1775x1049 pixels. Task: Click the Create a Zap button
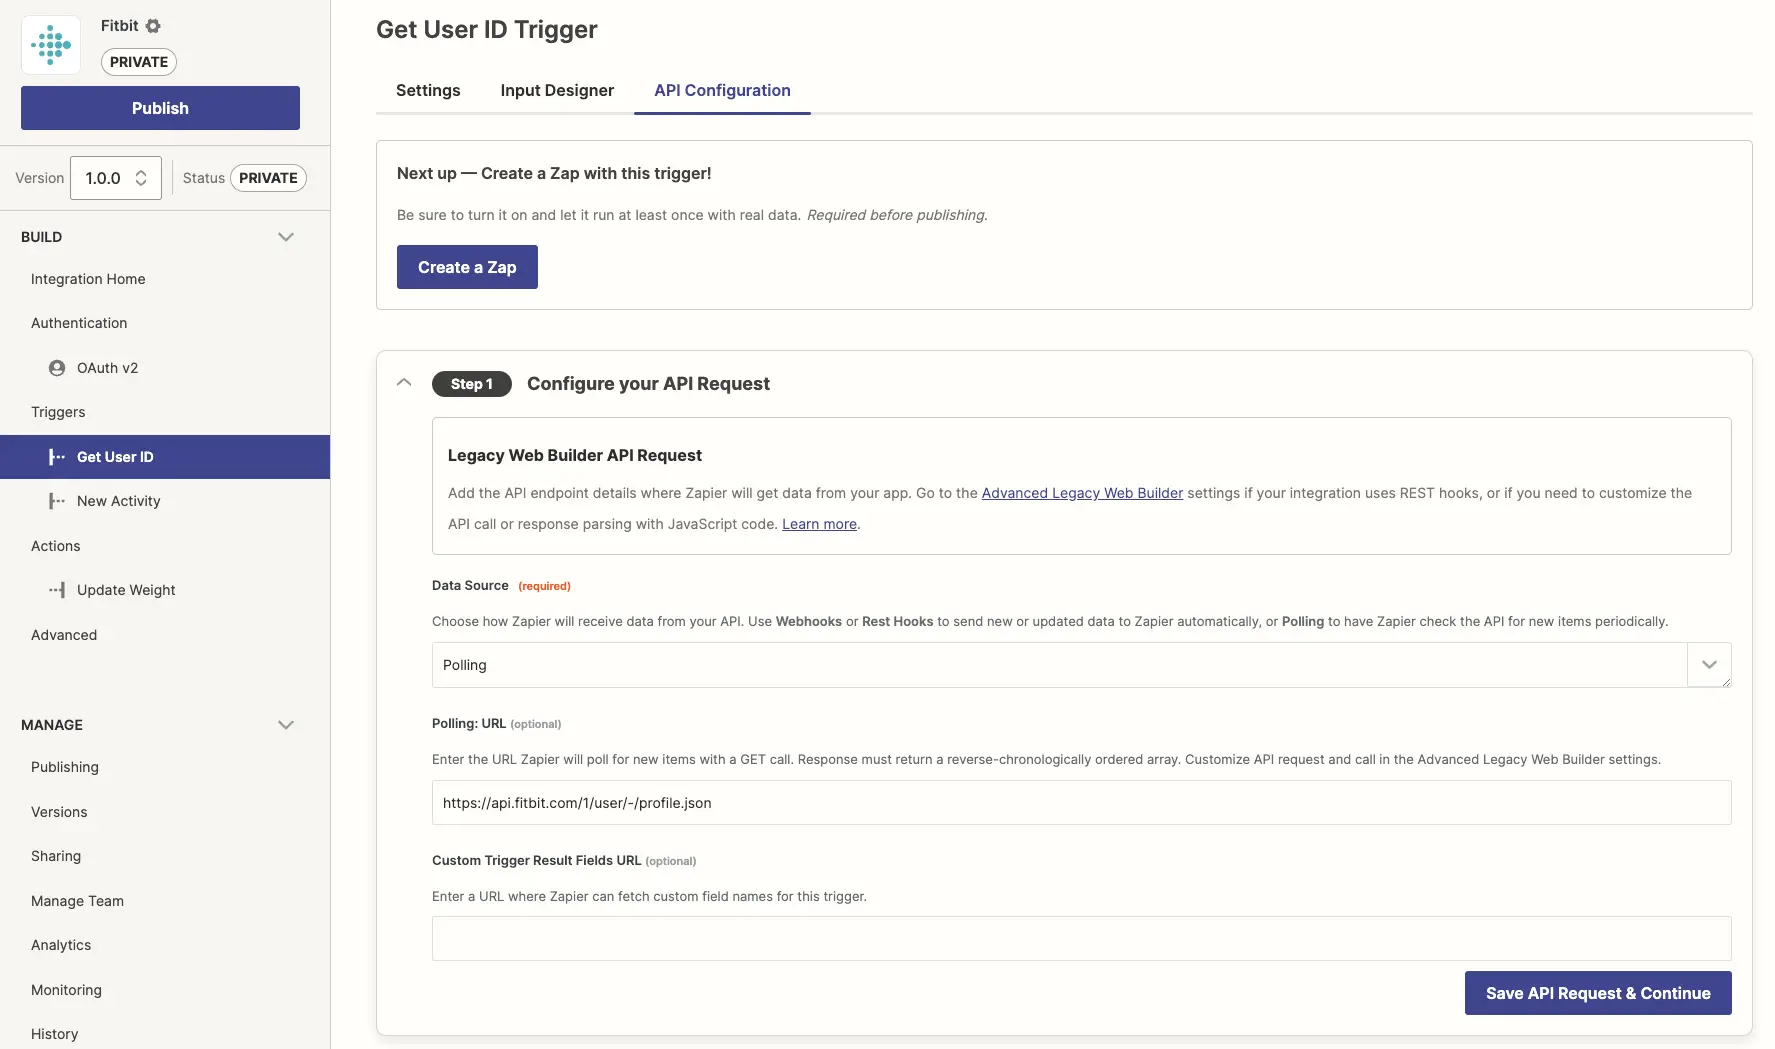click(x=467, y=267)
